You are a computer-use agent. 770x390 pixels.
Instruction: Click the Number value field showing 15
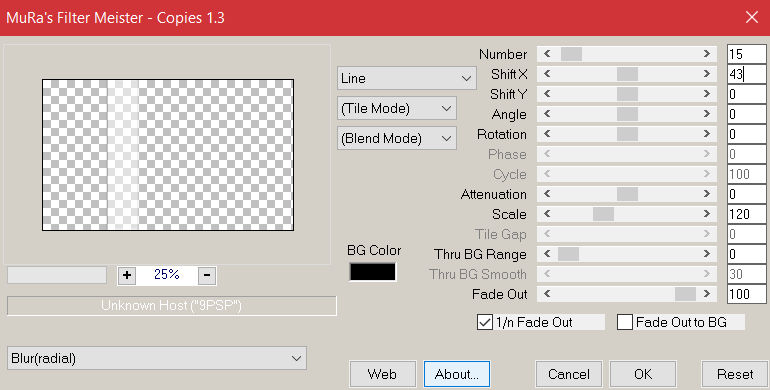coord(746,54)
